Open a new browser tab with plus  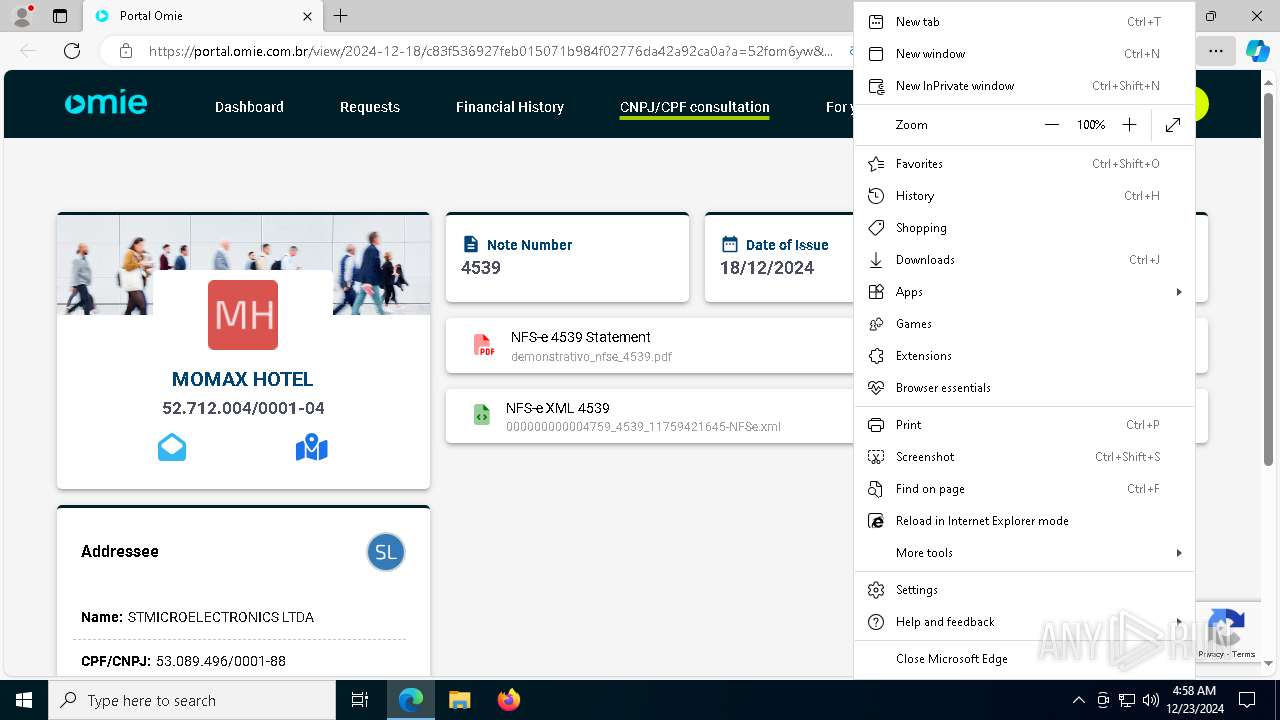(340, 16)
